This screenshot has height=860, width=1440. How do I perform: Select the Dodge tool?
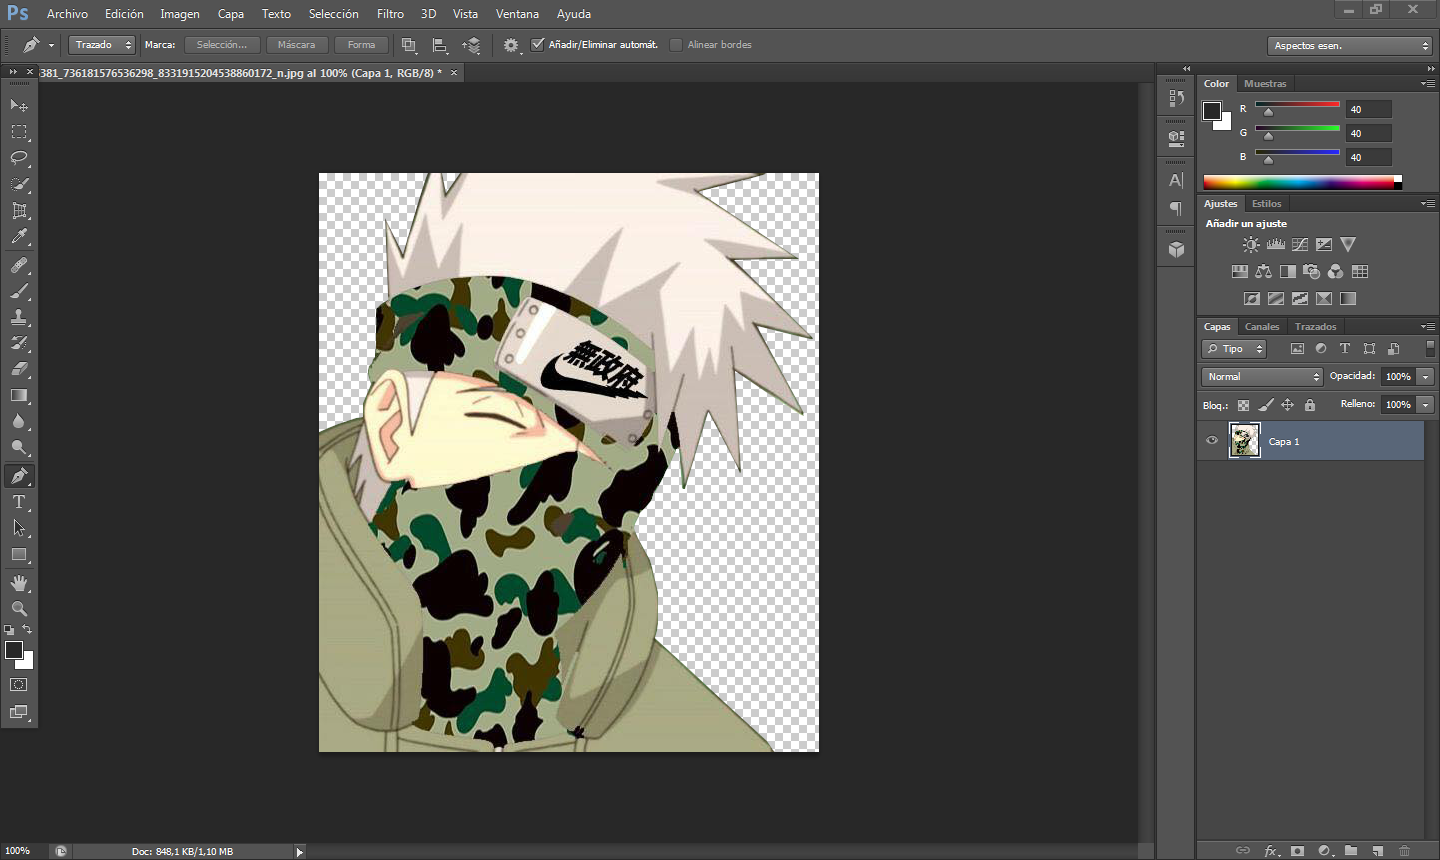19,447
